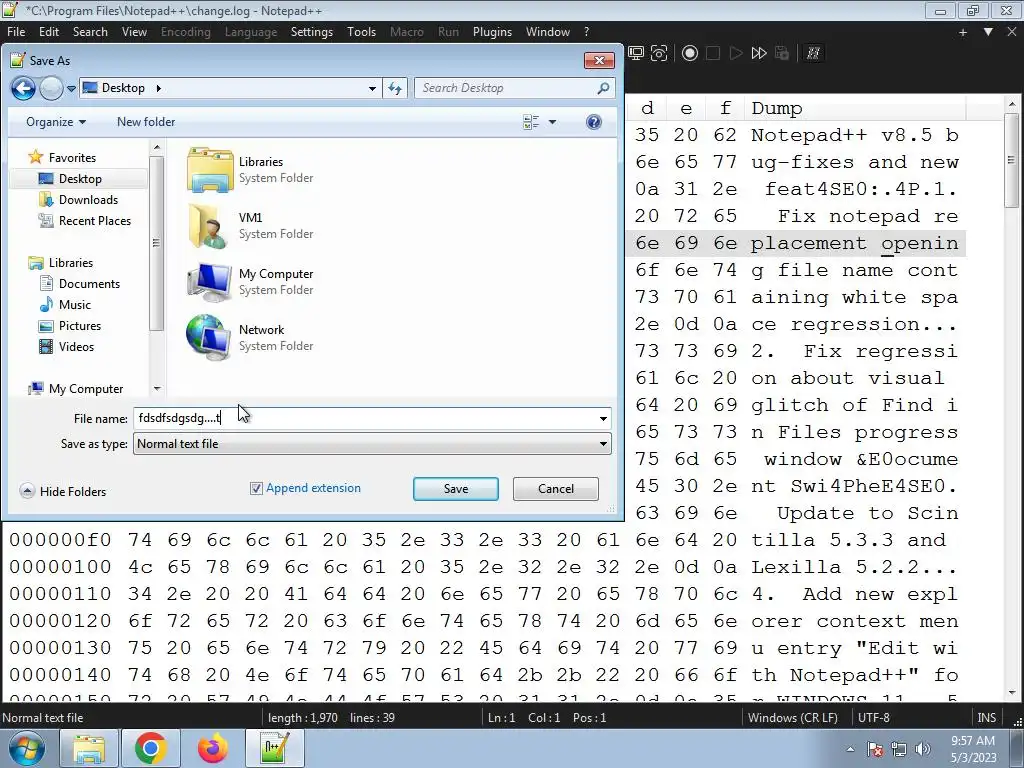Click Windows (CR LF) in status bar
This screenshot has width=1024, height=768.
[x=792, y=718]
